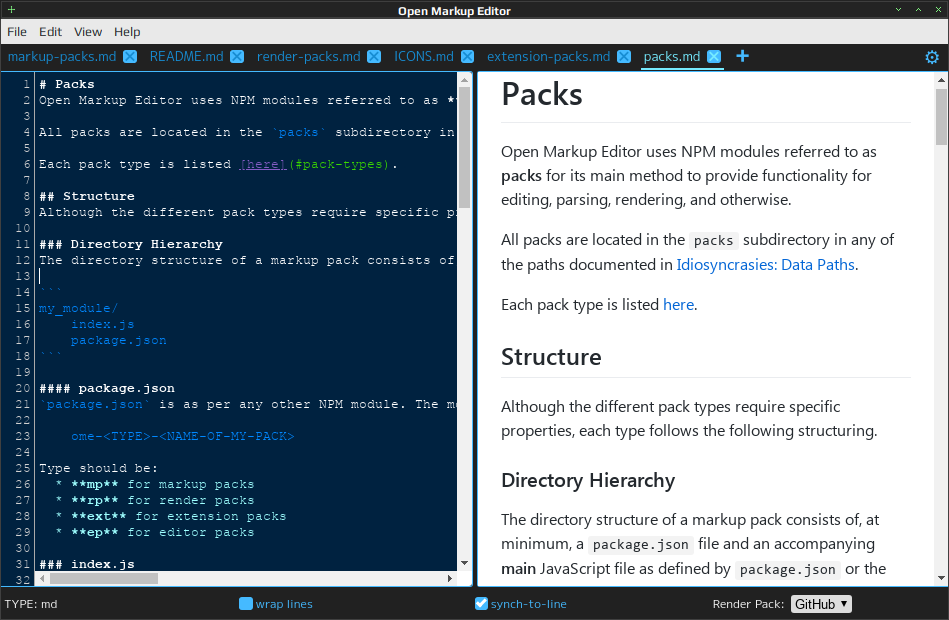The height and width of the screenshot is (620, 949).
Task: Click the preview scroll-up arrow
Action: pyautogui.click(x=941, y=79)
